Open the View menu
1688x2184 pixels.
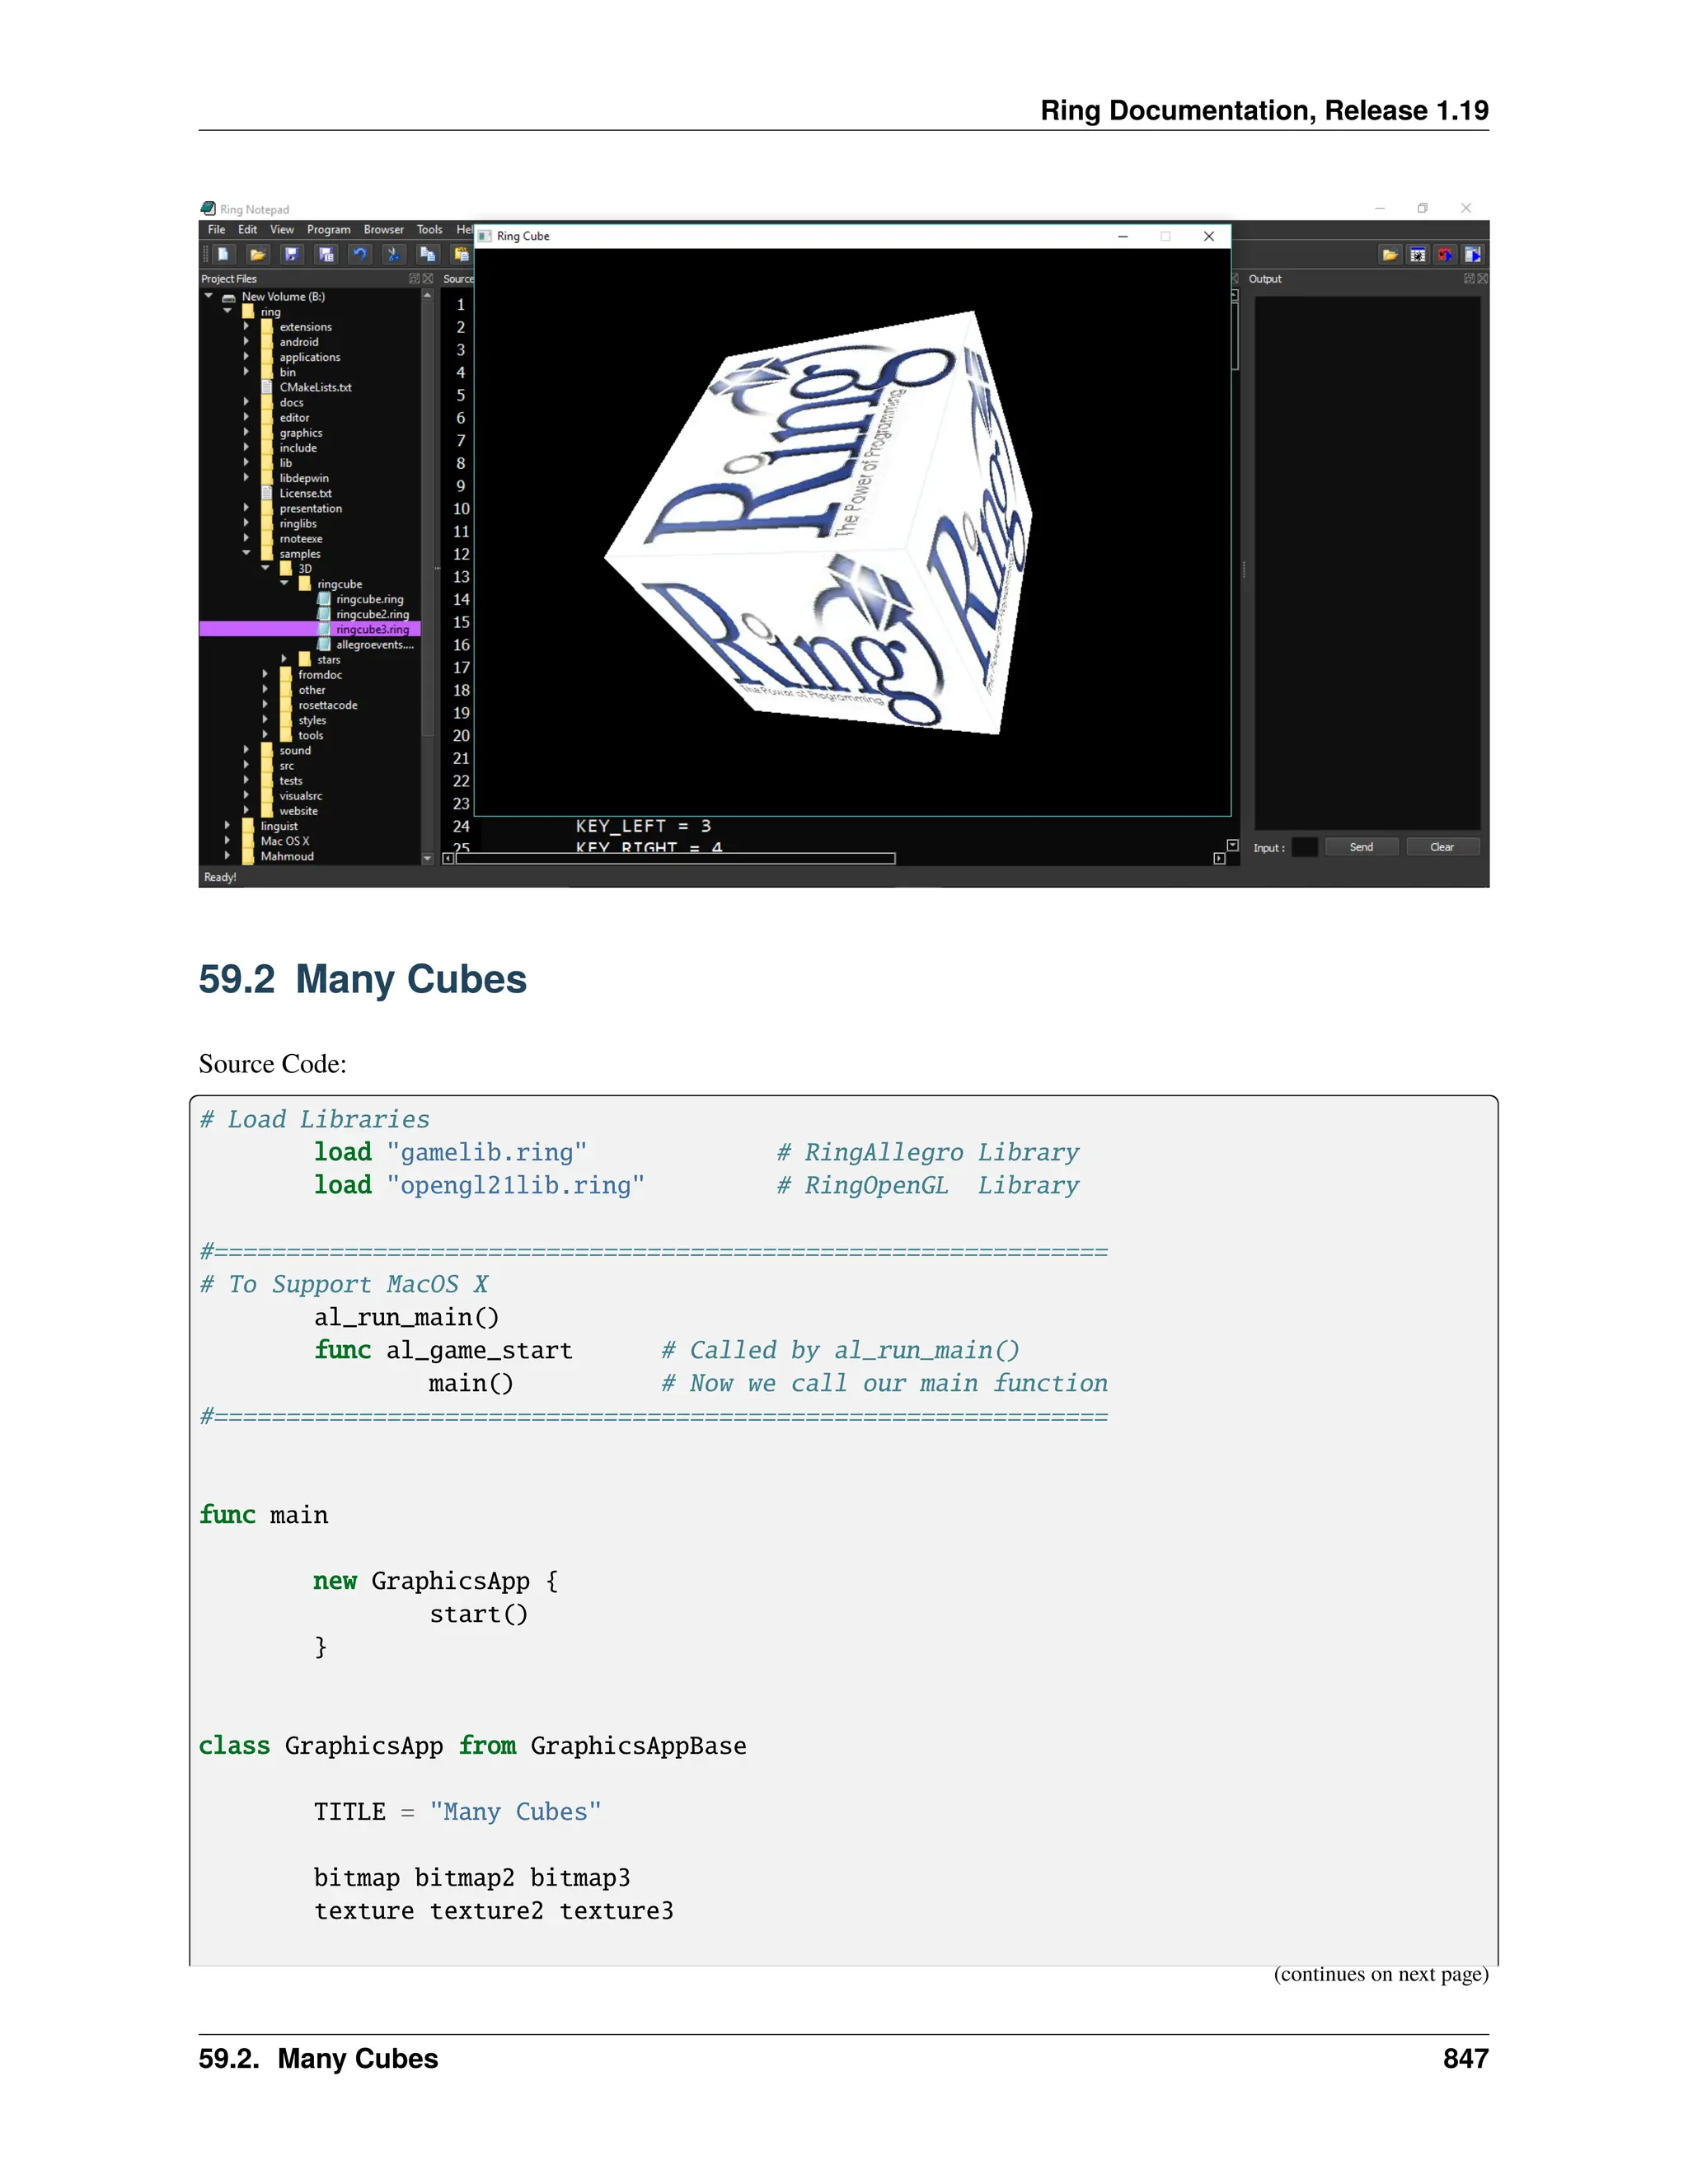(281, 229)
